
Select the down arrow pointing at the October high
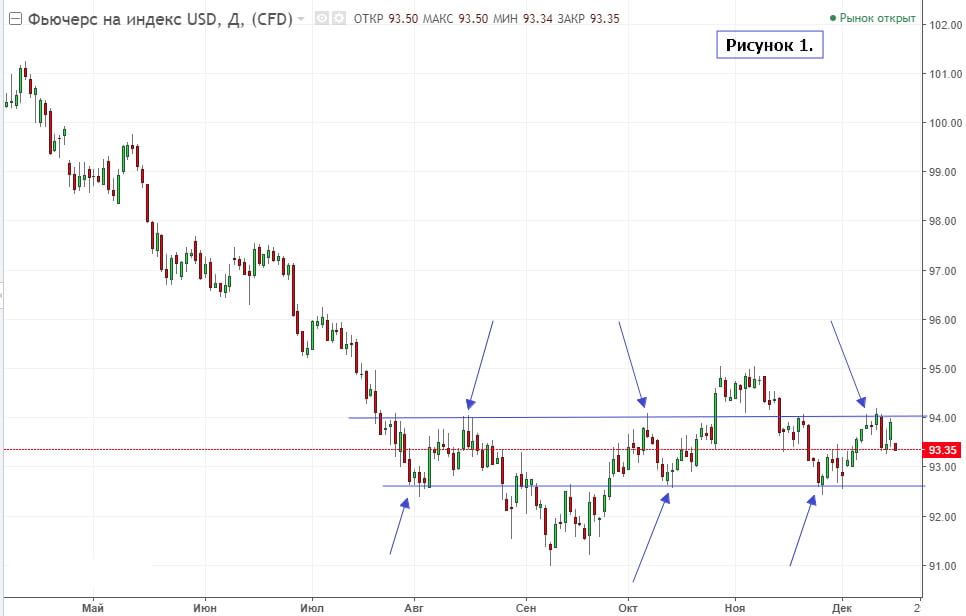[x=633, y=363]
